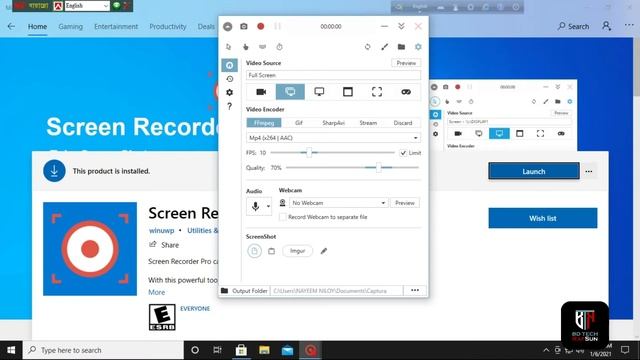Select the Window source icon
The image size is (640, 360).
[x=348, y=92]
